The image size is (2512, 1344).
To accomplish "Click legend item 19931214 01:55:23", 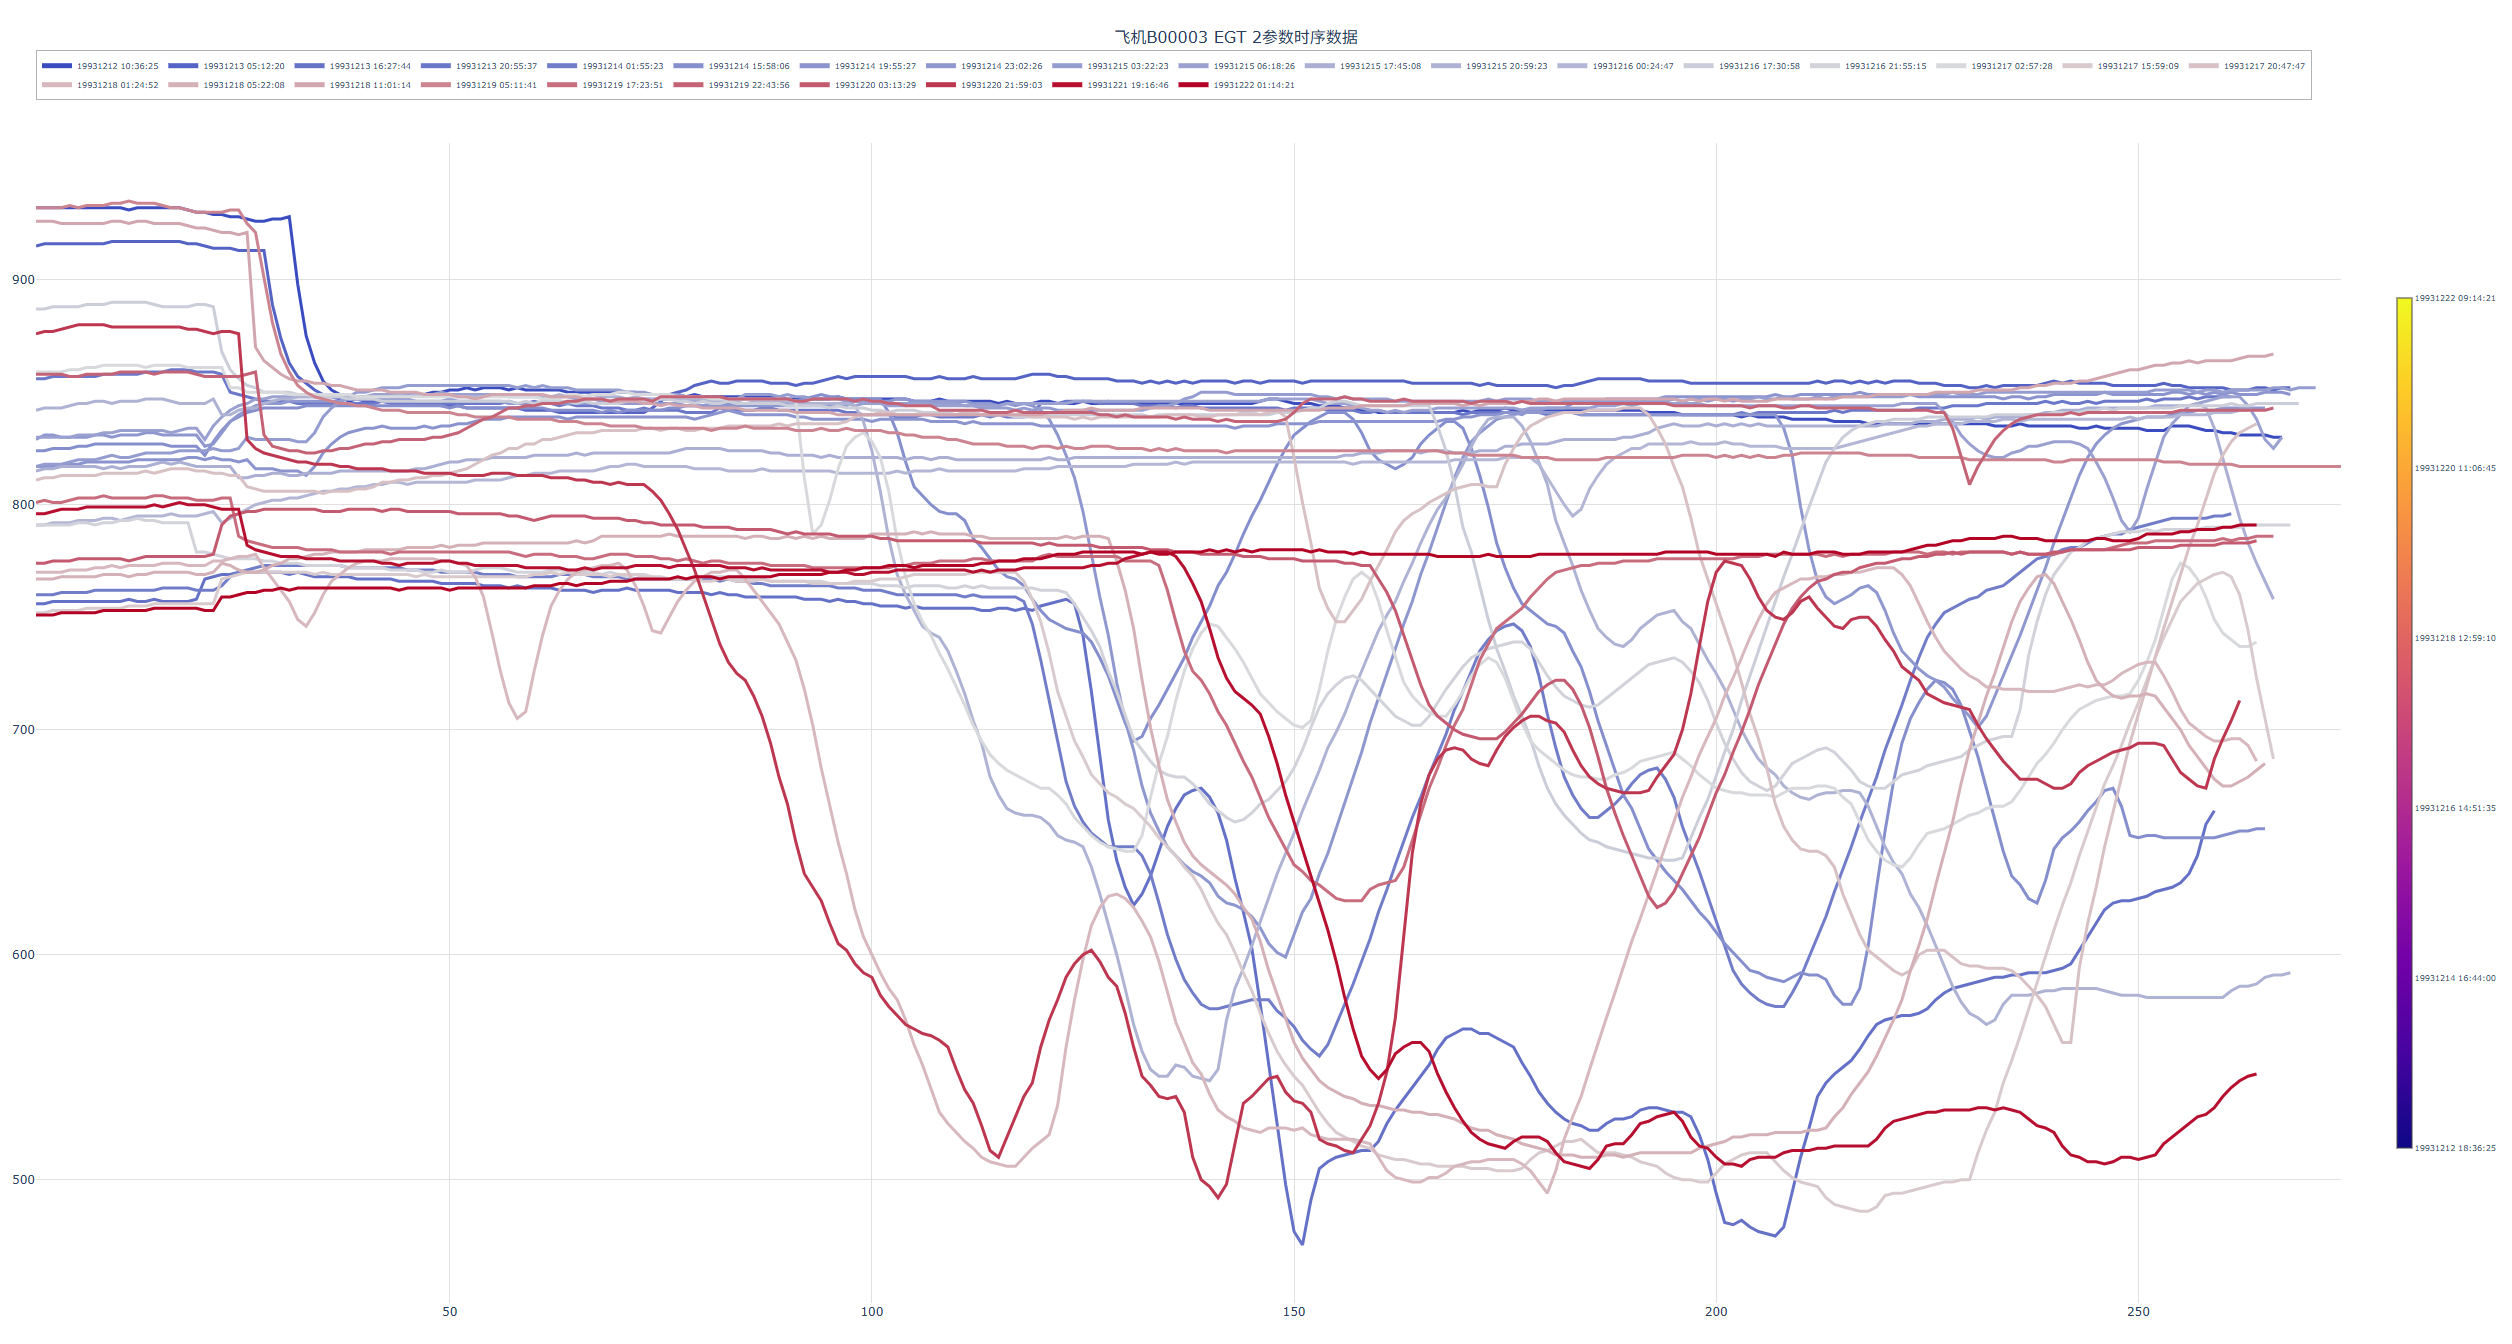I will (622, 66).
